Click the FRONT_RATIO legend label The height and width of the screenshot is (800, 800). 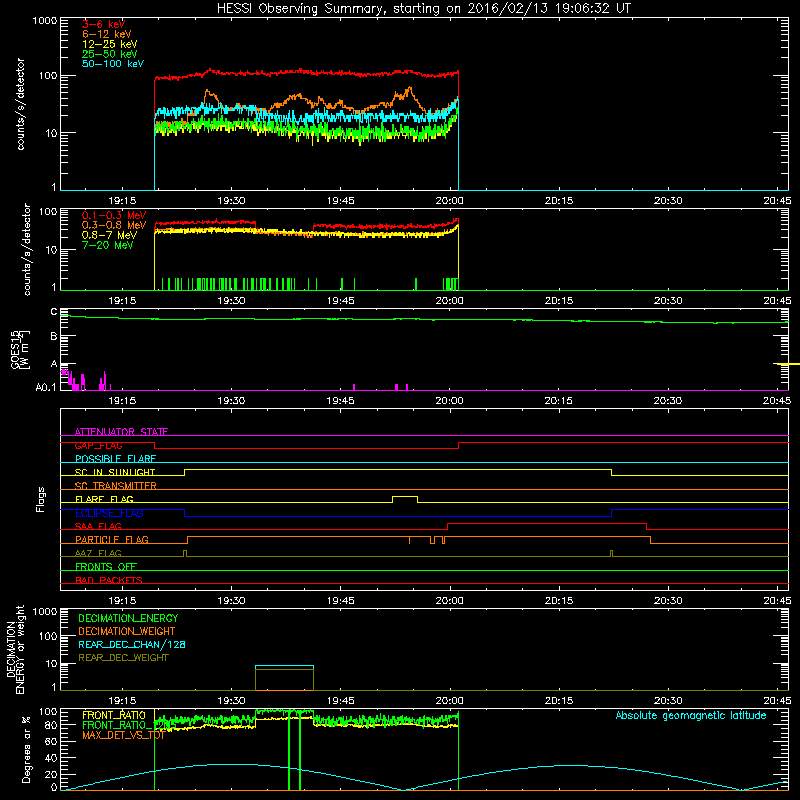click(114, 715)
